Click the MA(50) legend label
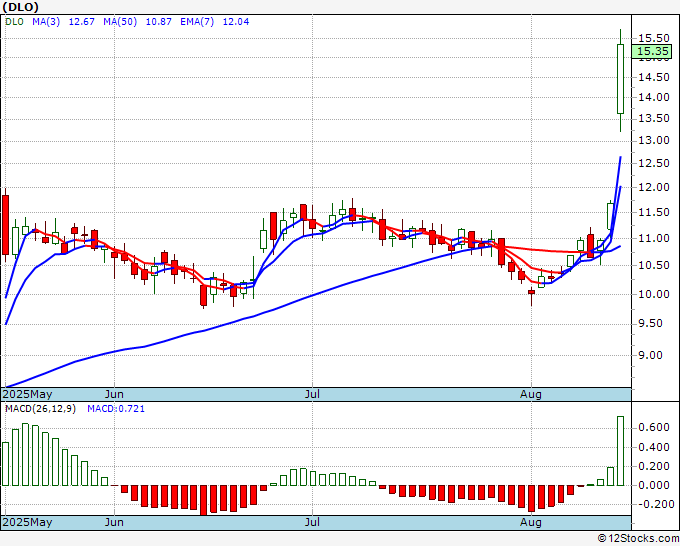The width and height of the screenshot is (680, 546). pyautogui.click(x=120, y=22)
